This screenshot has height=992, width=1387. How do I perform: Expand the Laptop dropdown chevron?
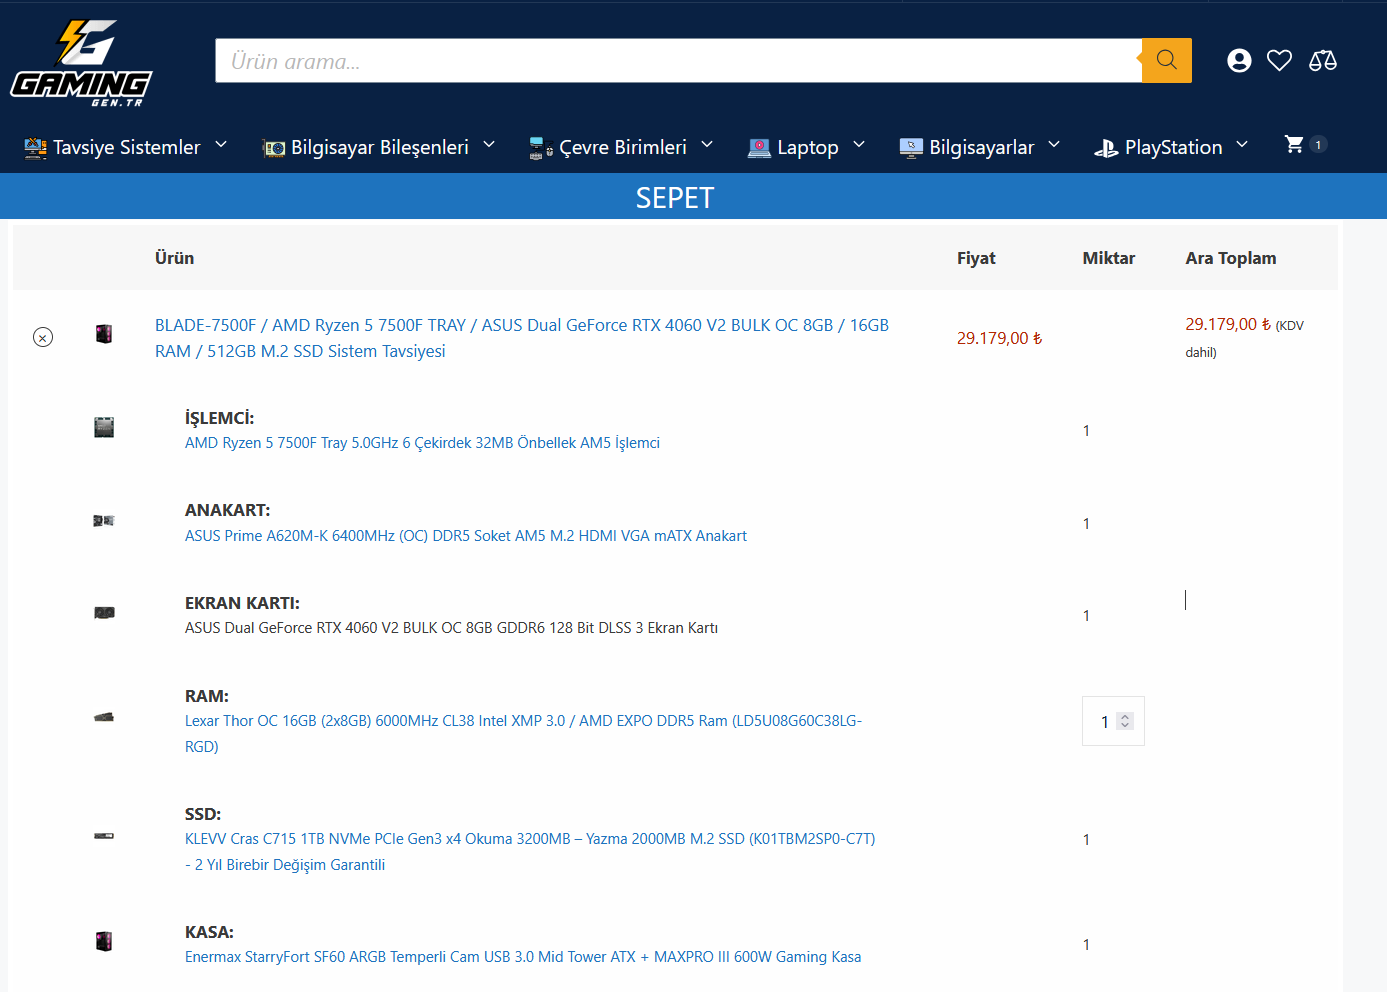(x=859, y=145)
